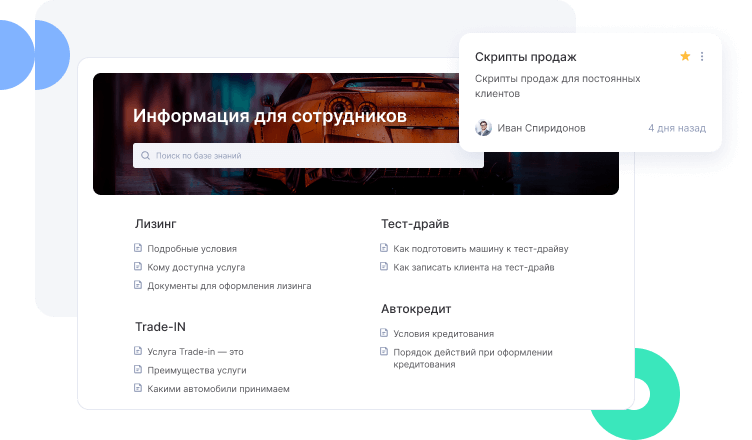Click document icon beside Преимущества услуги

click(138, 369)
